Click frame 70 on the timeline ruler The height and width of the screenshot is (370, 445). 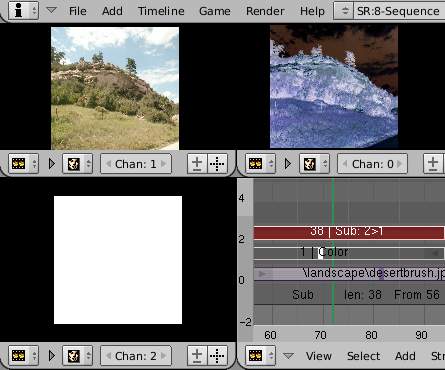[320, 335]
